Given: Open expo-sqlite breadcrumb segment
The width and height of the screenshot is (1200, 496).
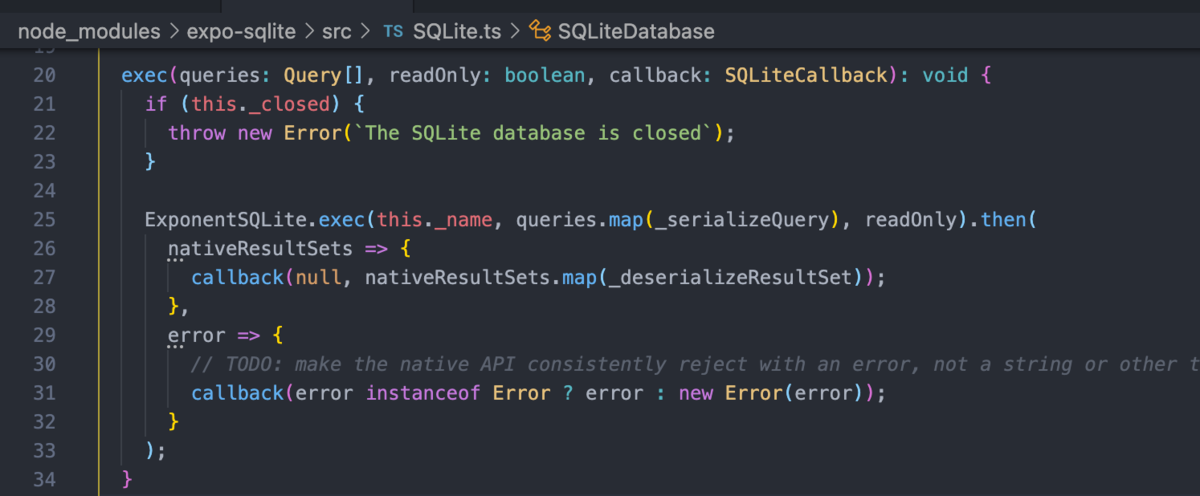Looking at the screenshot, I should [241, 31].
